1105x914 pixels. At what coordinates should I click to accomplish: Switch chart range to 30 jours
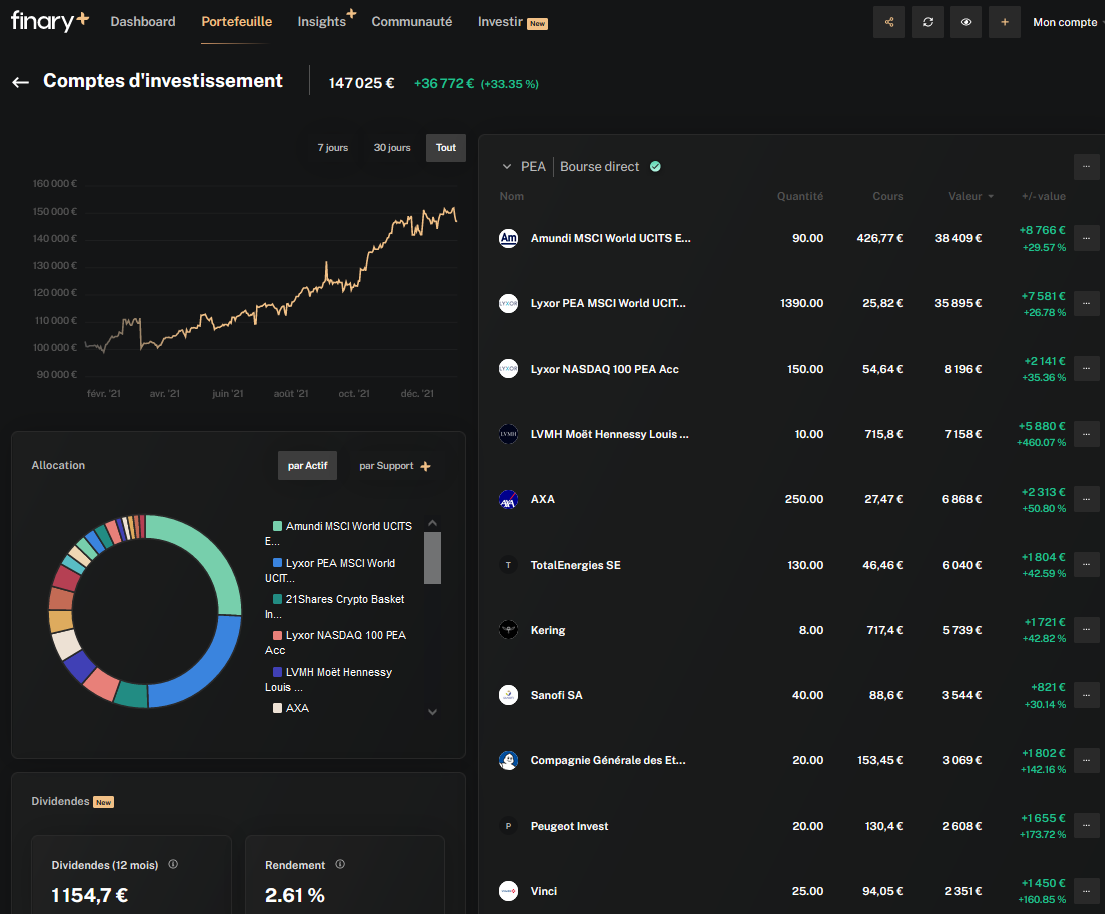coord(392,148)
